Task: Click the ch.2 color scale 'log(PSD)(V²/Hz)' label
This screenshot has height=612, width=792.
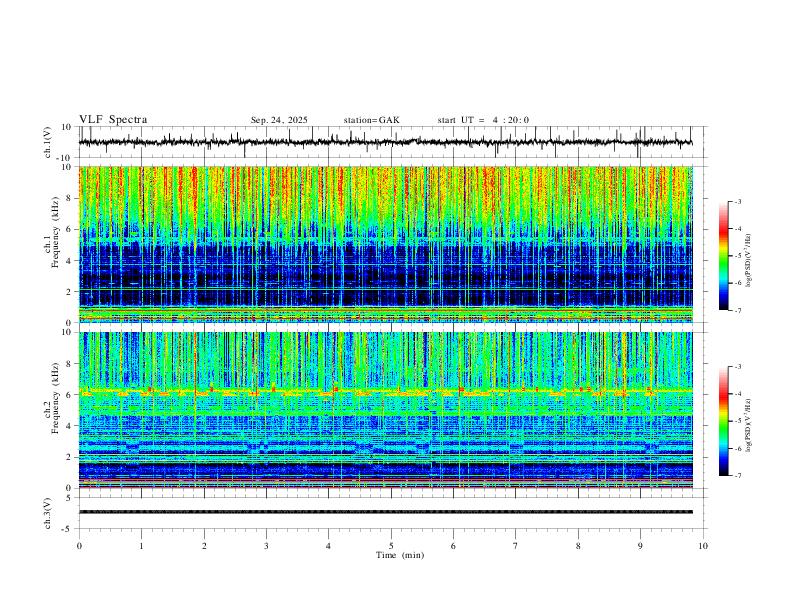Action: pos(749,426)
